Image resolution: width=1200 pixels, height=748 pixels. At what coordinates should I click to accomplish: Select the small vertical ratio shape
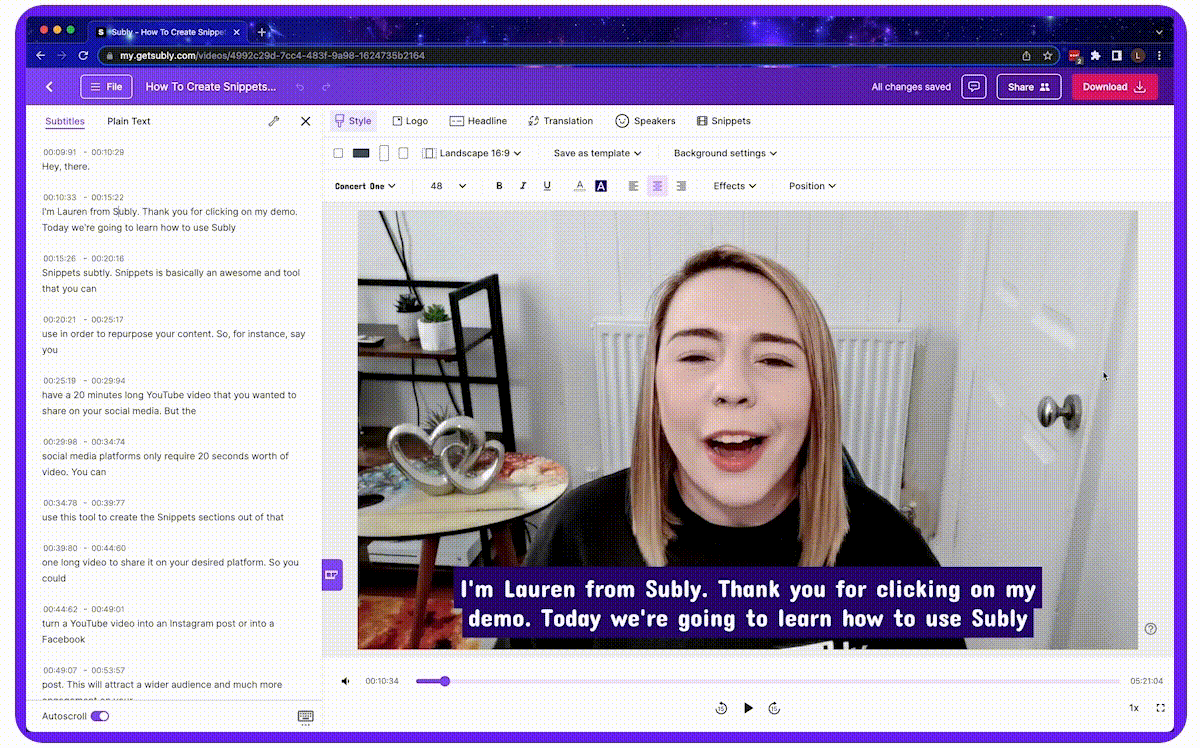(x=403, y=153)
